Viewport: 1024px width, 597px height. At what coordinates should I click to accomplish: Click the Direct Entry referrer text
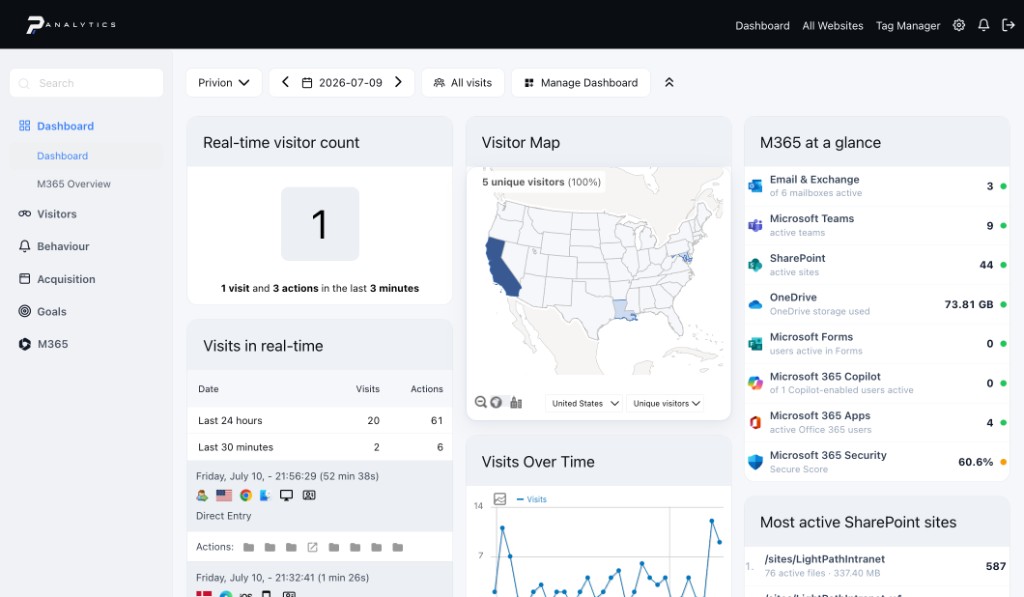(x=223, y=515)
